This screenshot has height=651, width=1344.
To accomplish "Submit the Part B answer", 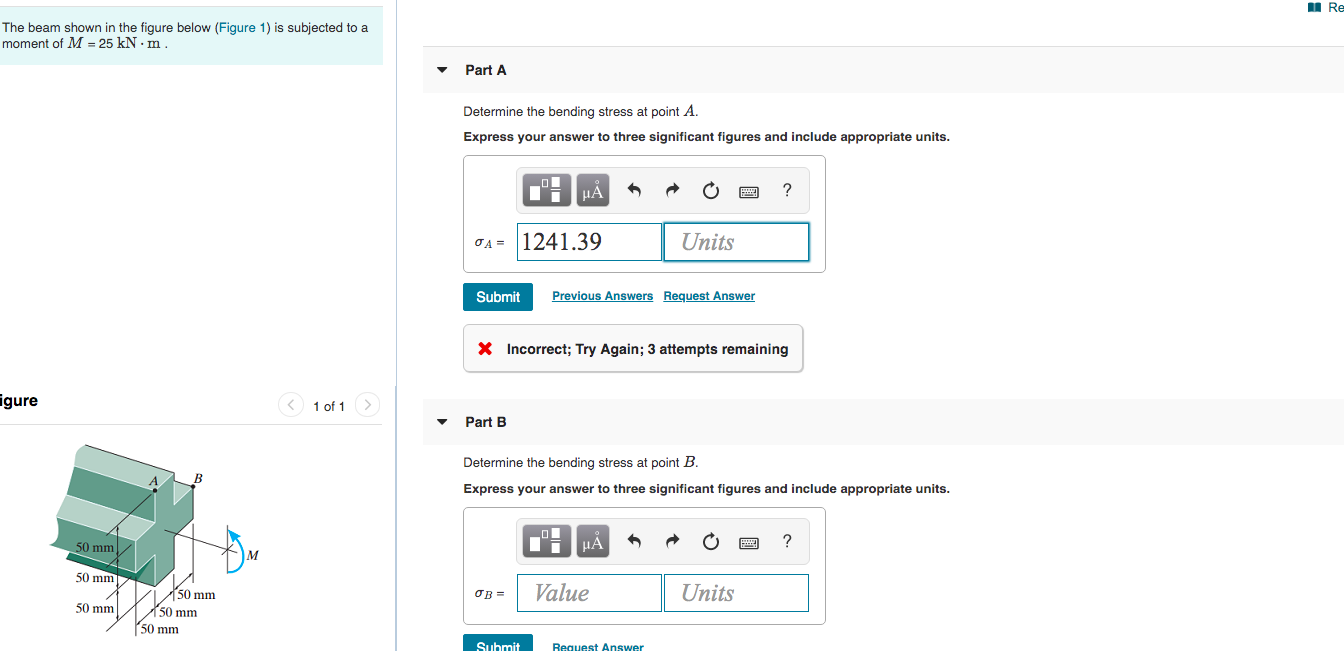I will point(498,644).
